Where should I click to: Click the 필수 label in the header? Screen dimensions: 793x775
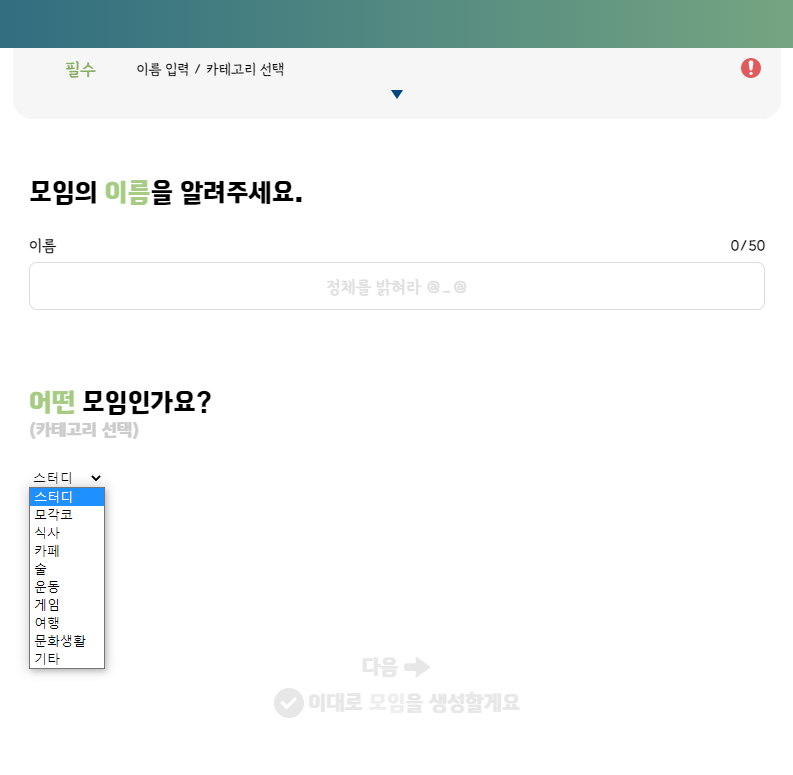tap(80, 69)
